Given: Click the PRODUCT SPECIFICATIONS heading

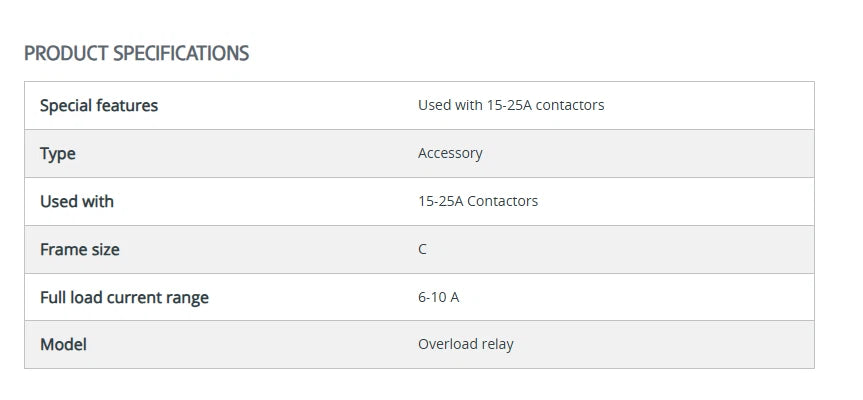Looking at the screenshot, I should tap(136, 53).
